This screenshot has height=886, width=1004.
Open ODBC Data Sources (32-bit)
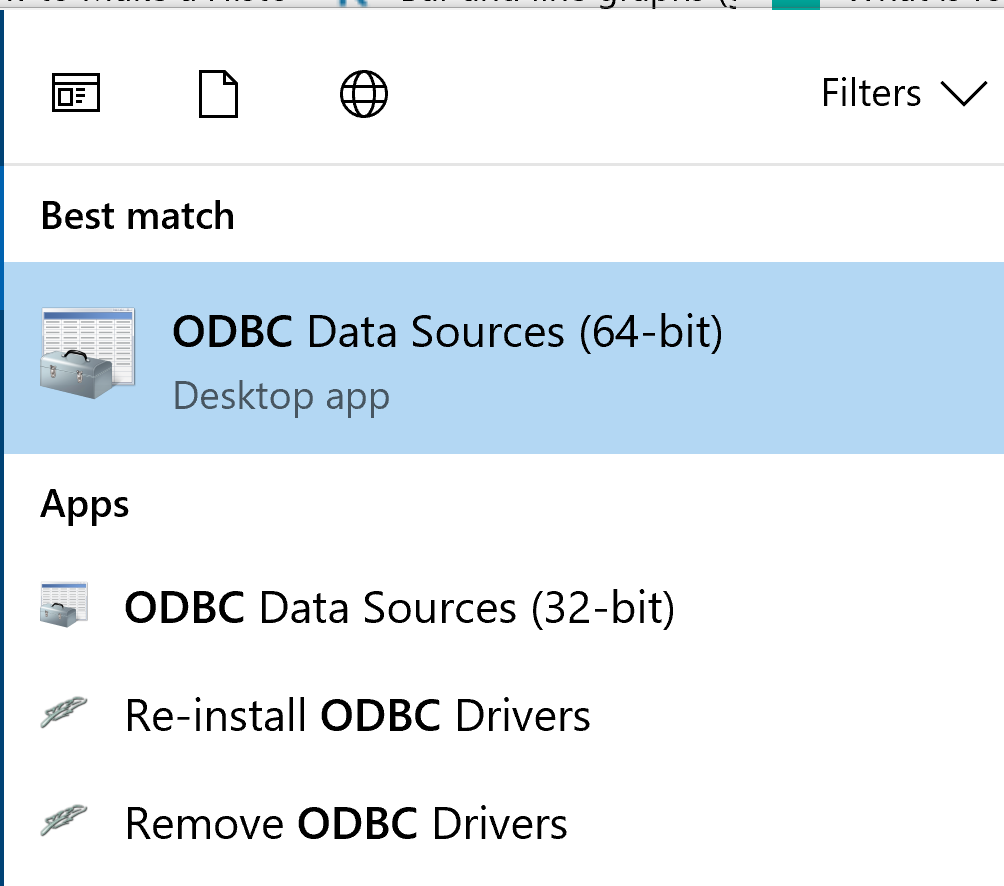point(400,604)
